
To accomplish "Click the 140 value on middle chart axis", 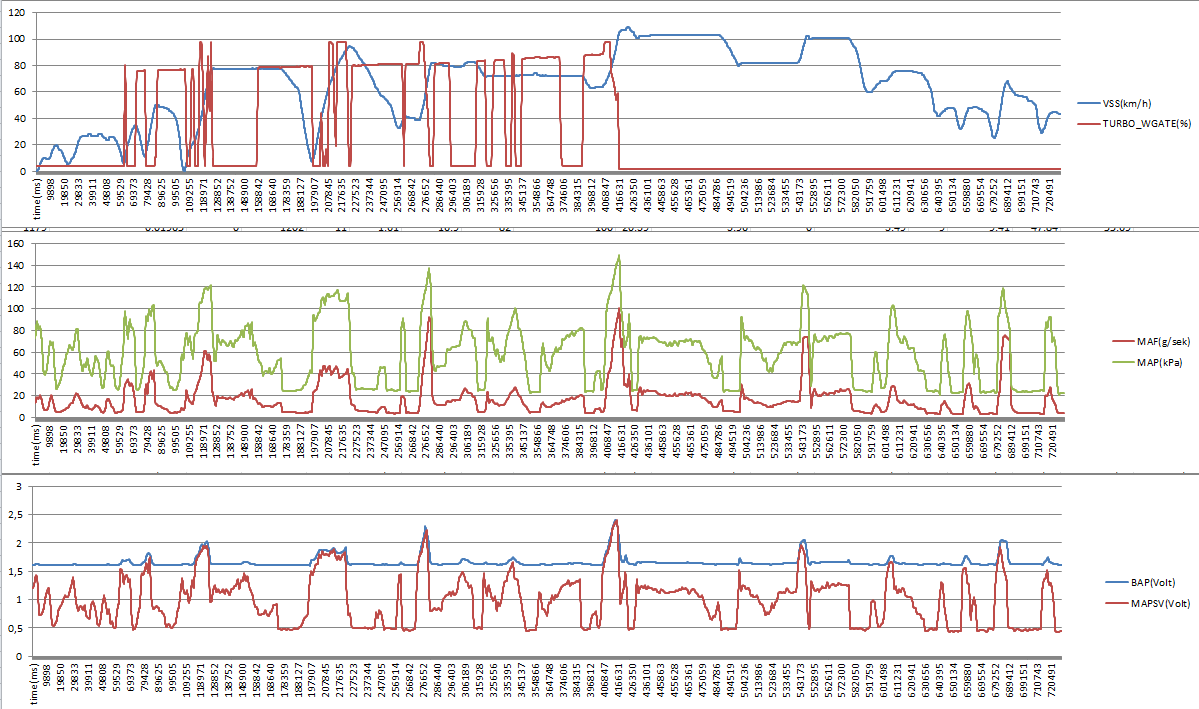I will pos(14,267).
